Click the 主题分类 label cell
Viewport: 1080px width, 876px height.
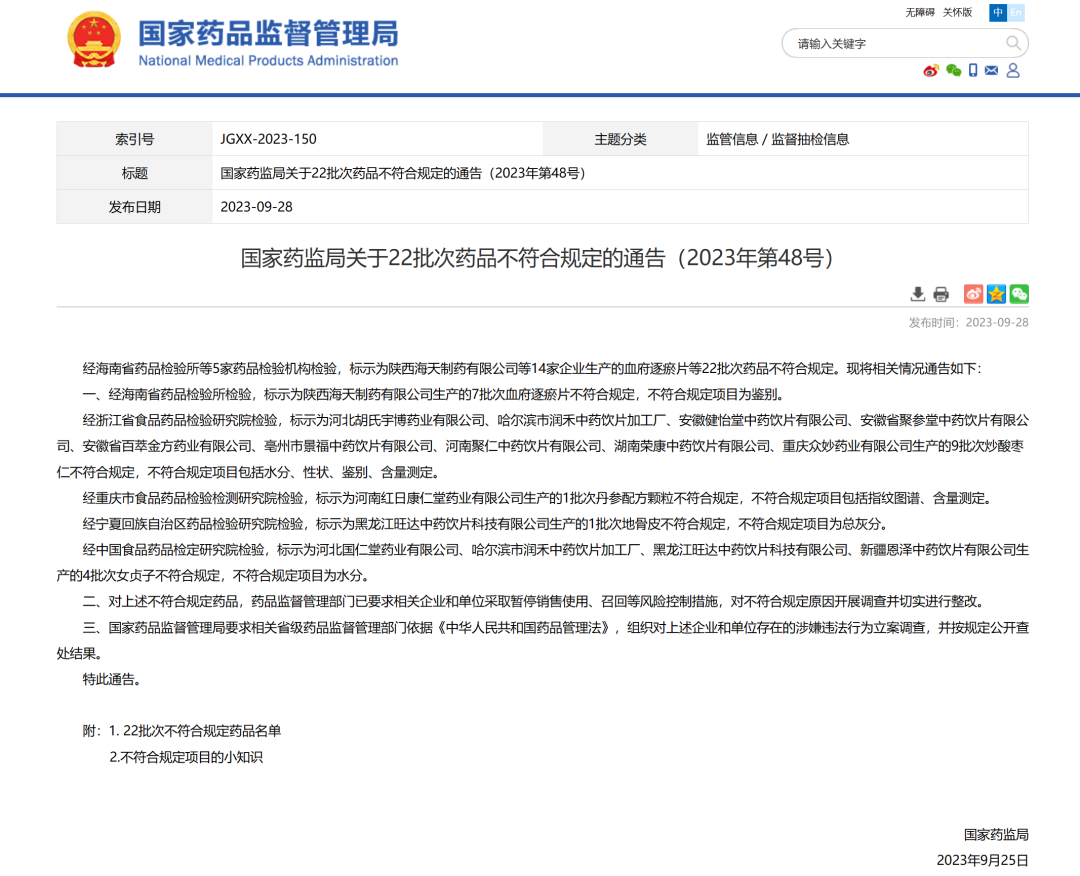tap(621, 139)
